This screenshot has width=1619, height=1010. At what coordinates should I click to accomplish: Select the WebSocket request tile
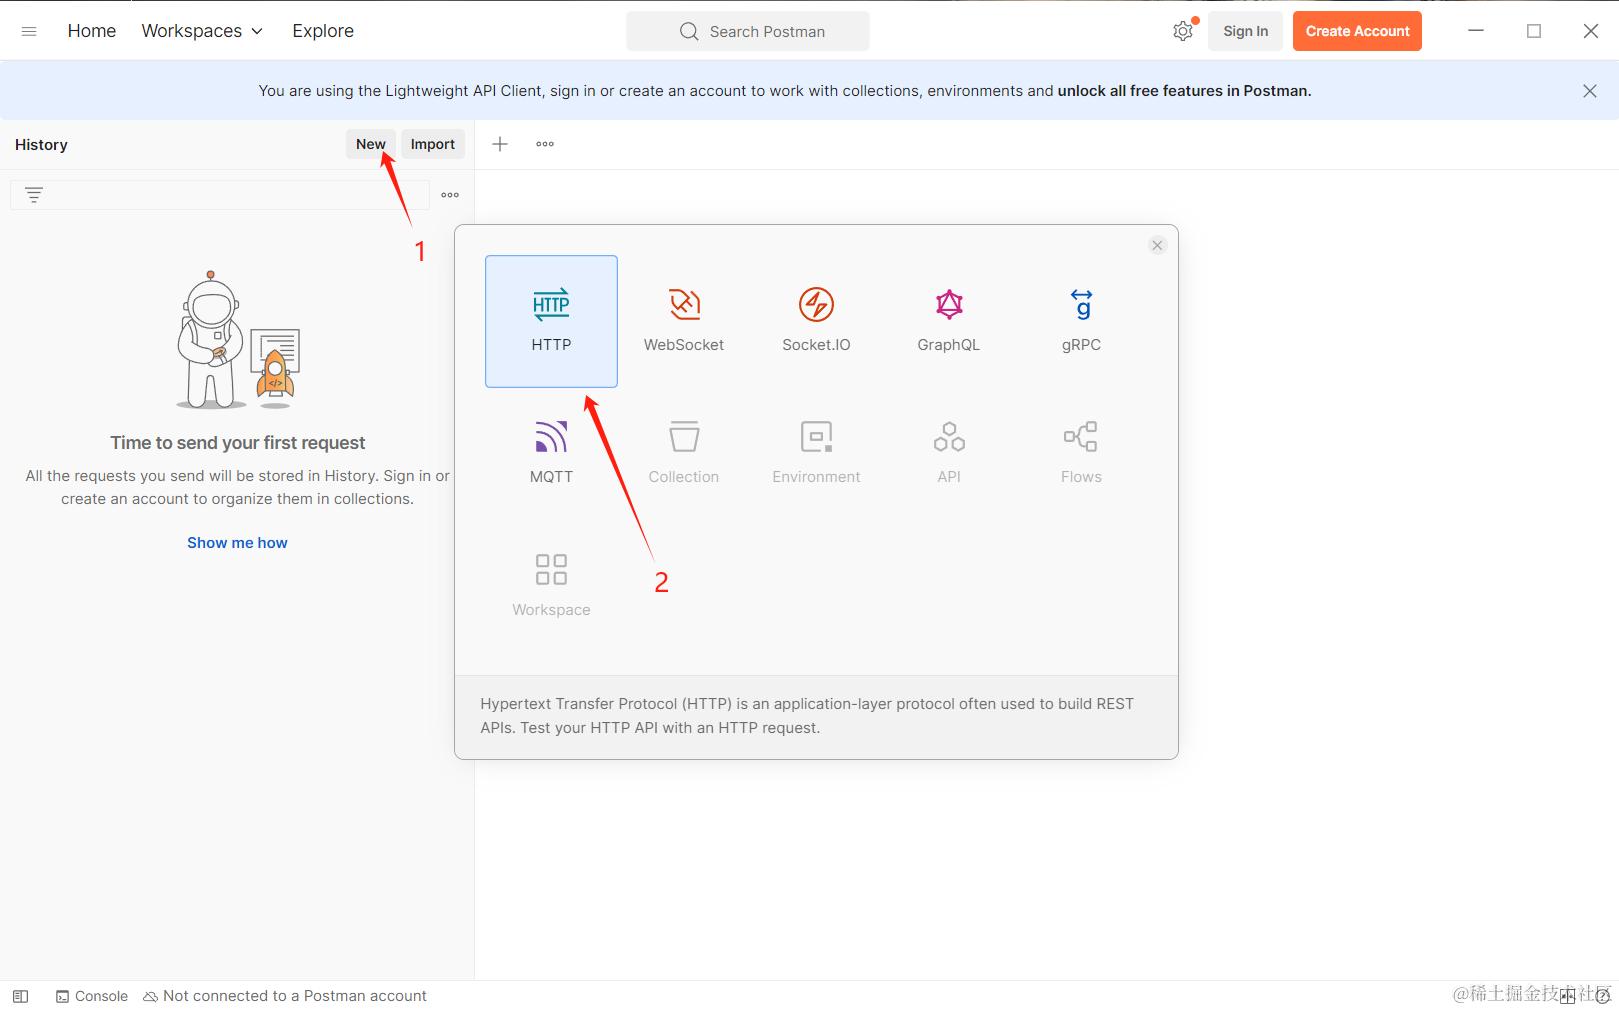click(684, 321)
